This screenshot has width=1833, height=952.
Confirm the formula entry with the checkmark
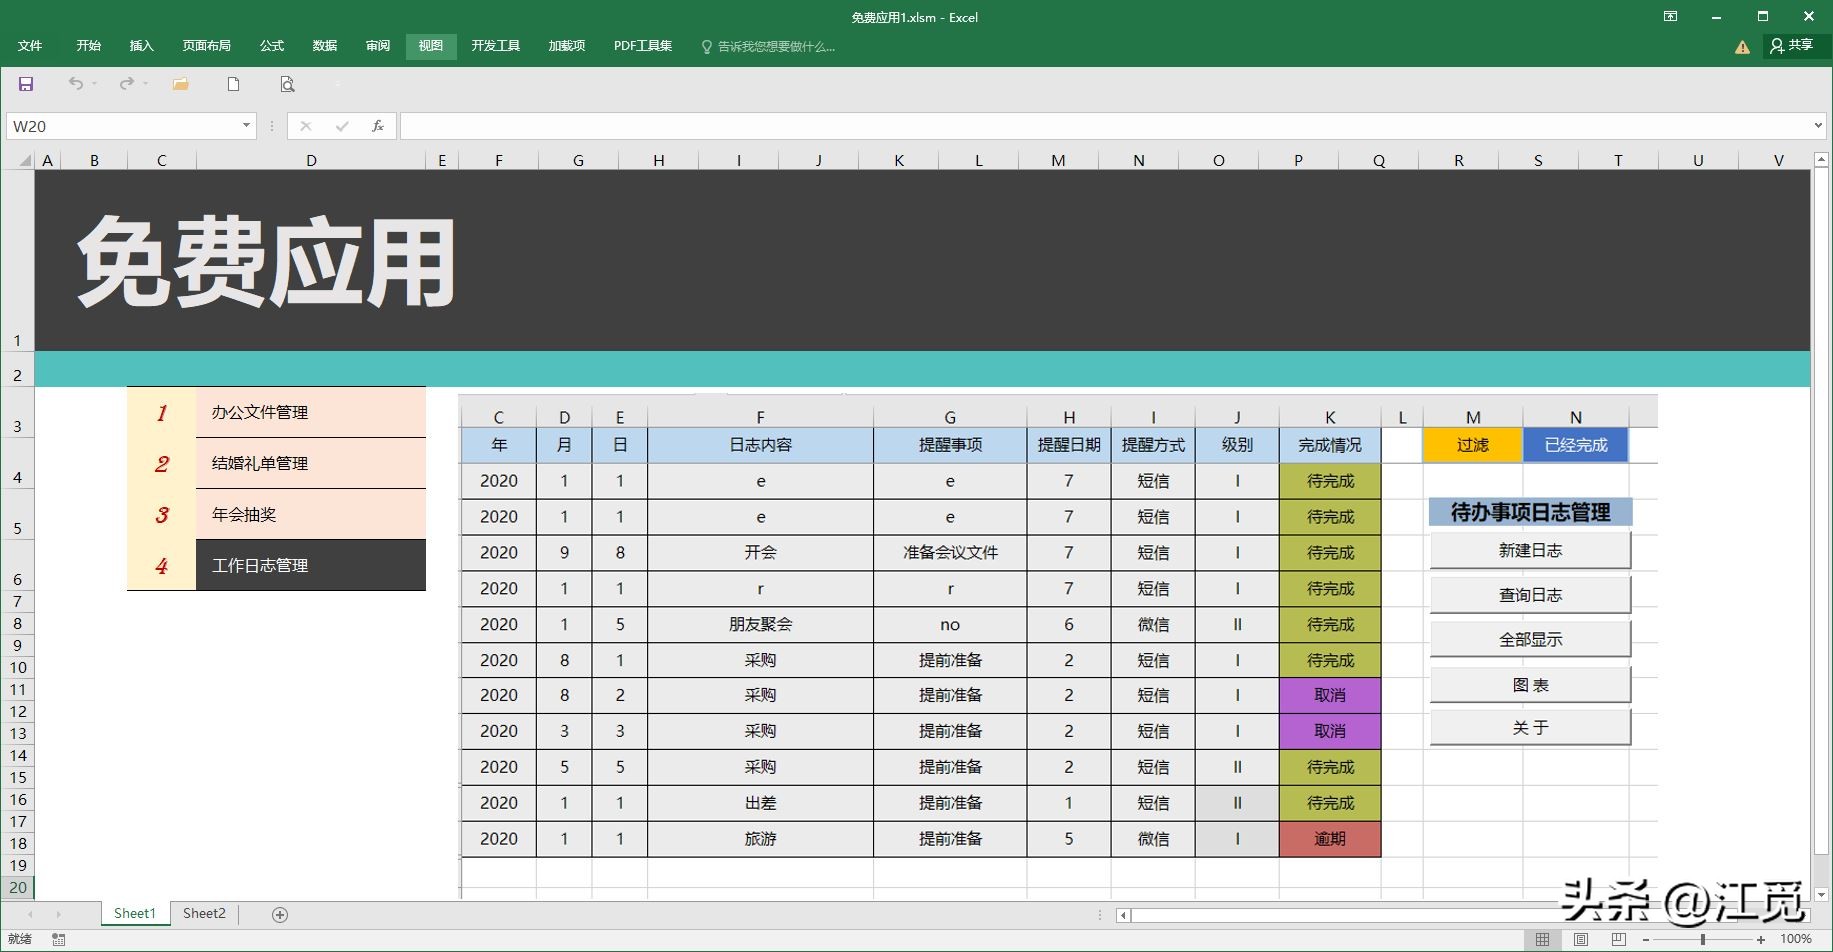(x=342, y=126)
